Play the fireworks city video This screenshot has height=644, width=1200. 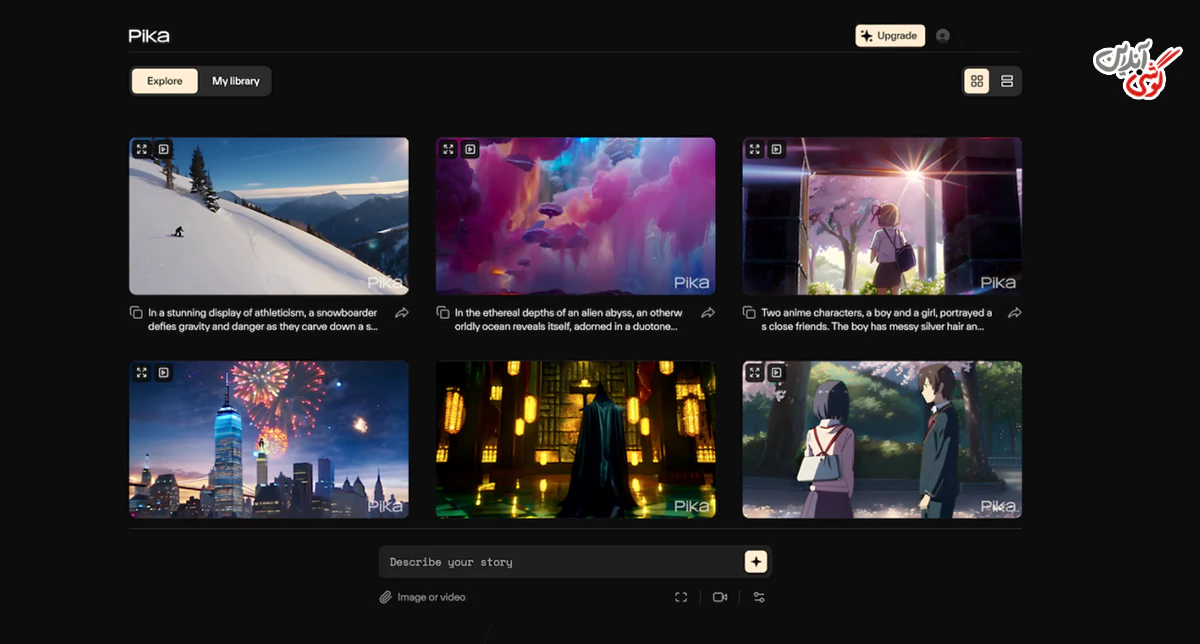pyautogui.click(x=164, y=373)
